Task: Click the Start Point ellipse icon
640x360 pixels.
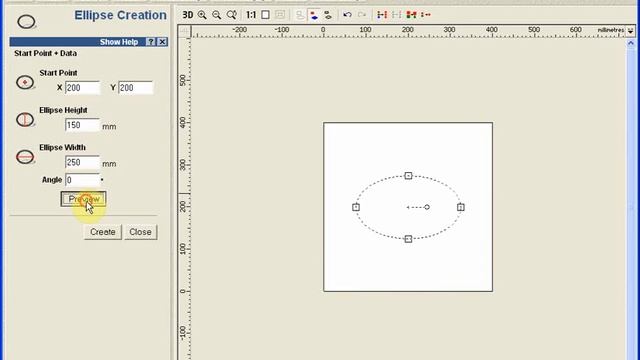Action: click(x=25, y=82)
